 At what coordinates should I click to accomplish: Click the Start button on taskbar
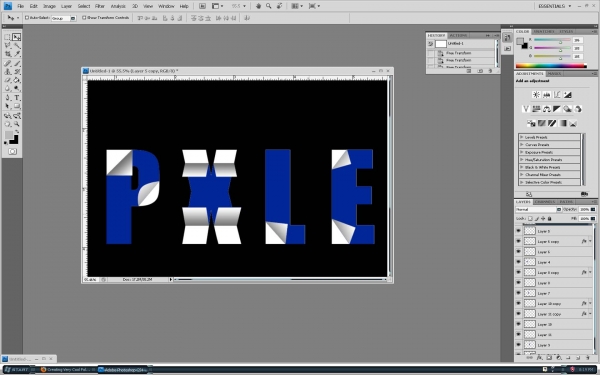point(16,370)
